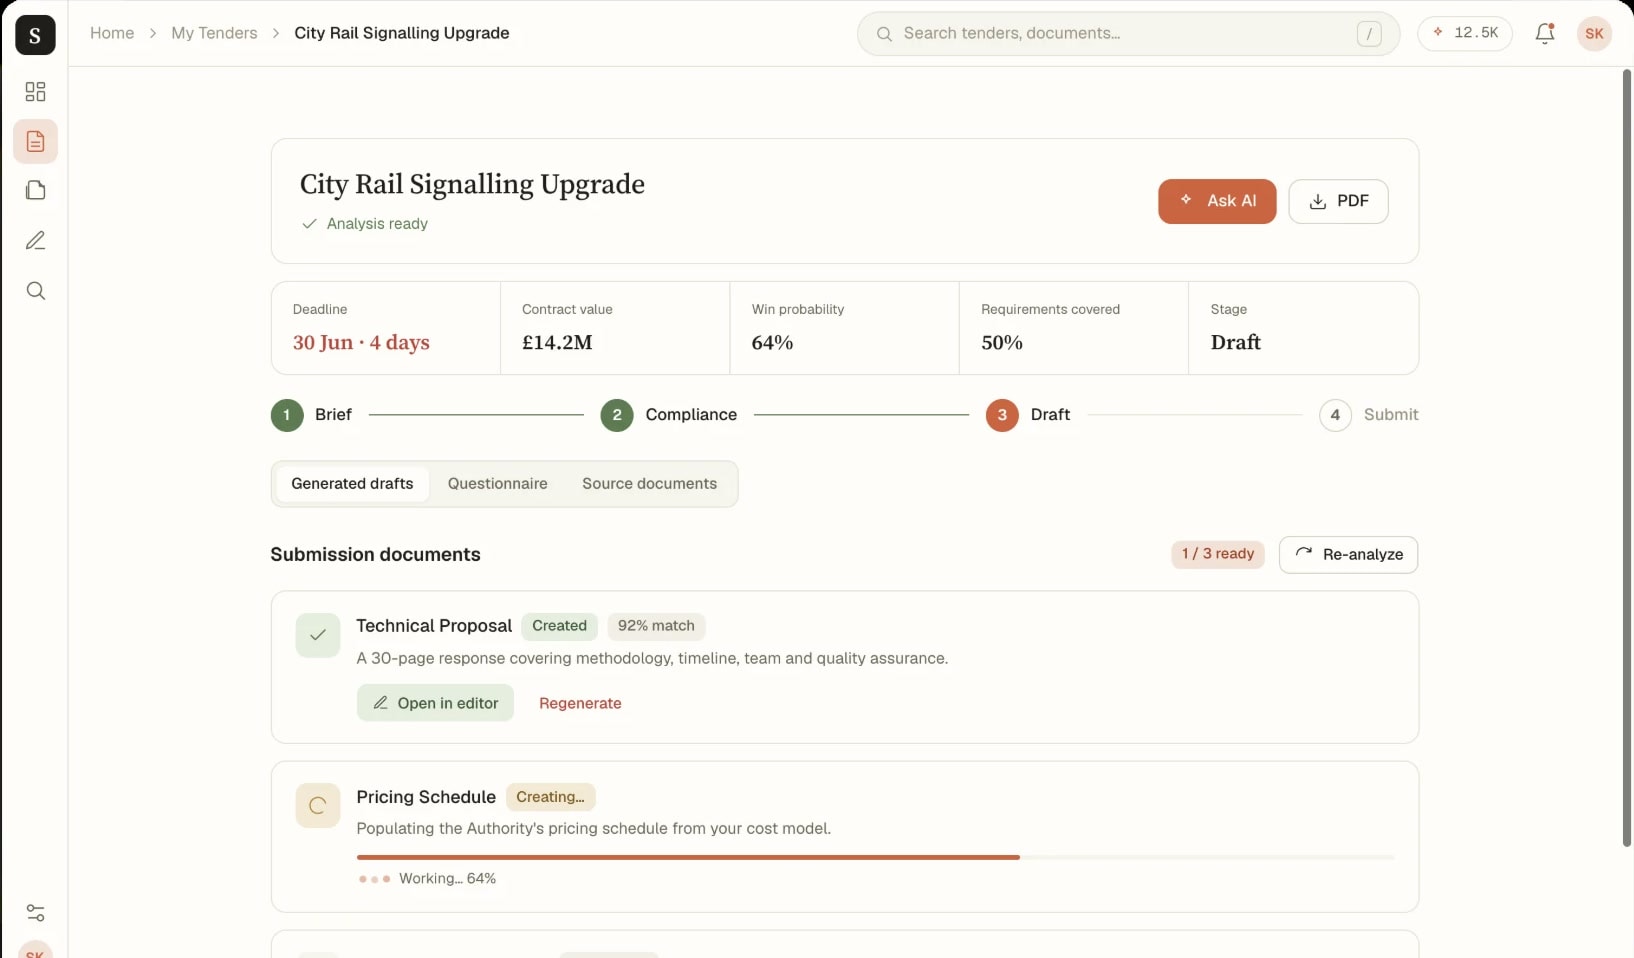
Task: Switch to Source documents tab
Action: pos(650,484)
